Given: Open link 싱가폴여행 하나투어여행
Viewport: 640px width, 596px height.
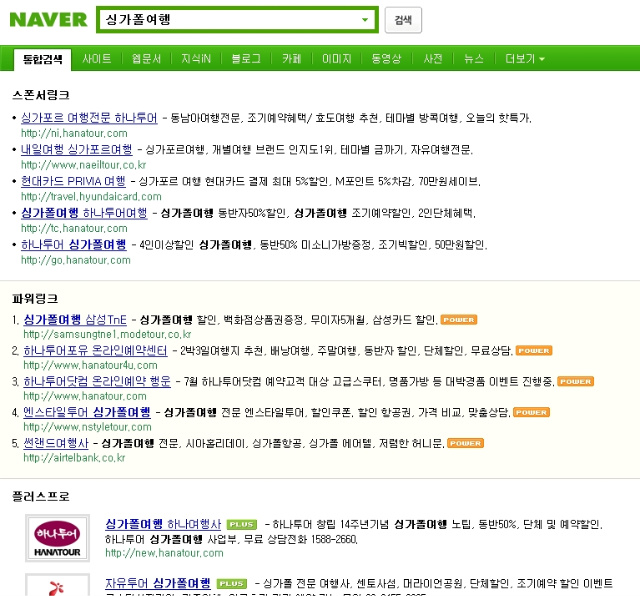Looking at the screenshot, I should (x=84, y=213).
